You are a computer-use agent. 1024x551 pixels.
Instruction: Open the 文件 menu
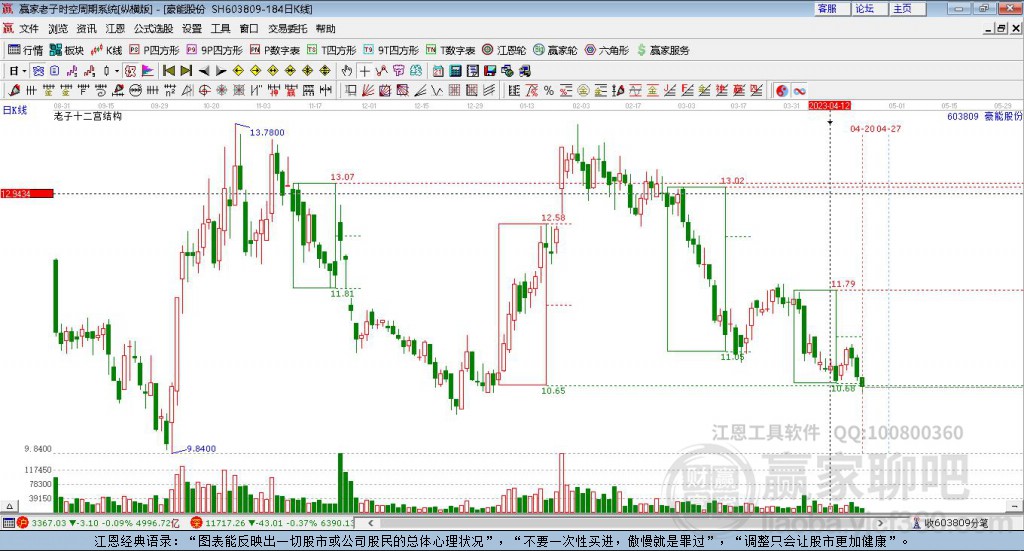pyautogui.click(x=29, y=29)
